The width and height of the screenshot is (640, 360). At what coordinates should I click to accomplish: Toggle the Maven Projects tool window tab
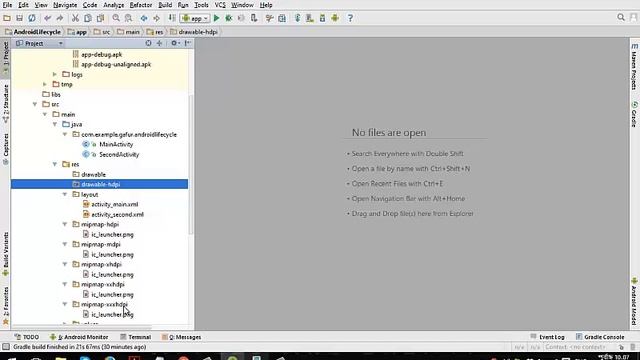[x=634, y=67]
